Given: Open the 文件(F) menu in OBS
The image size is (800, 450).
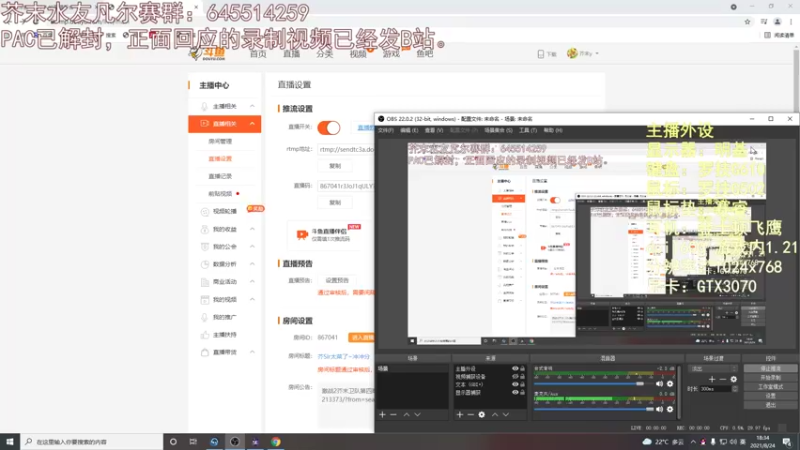Looking at the screenshot, I should [385, 131].
